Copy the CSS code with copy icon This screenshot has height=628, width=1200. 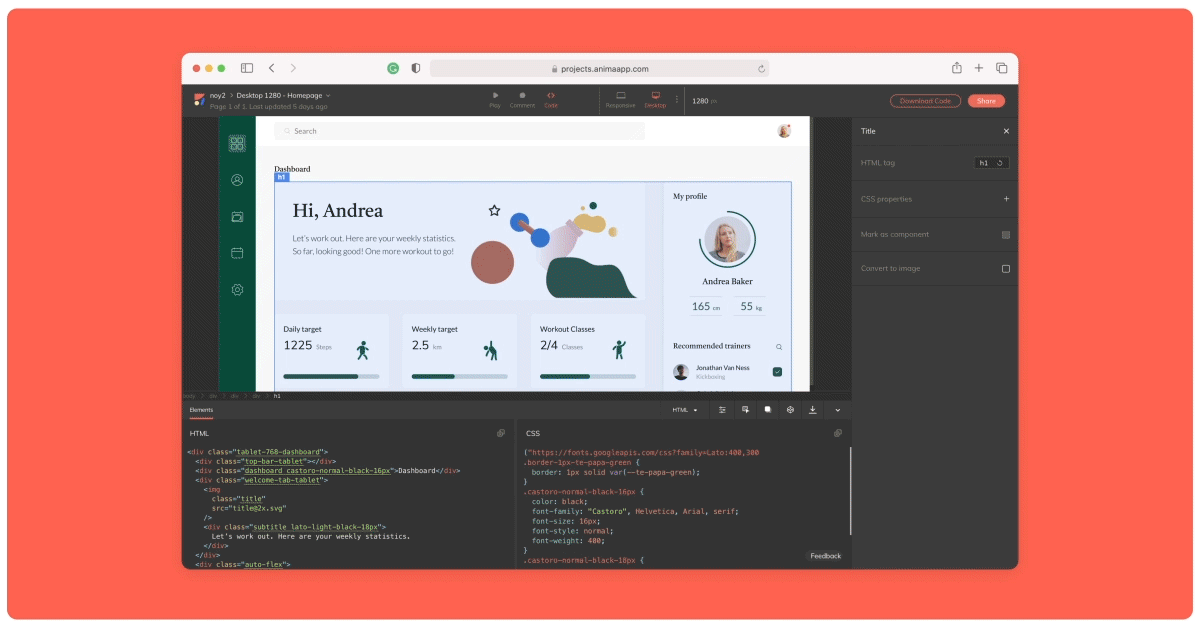(838, 433)
